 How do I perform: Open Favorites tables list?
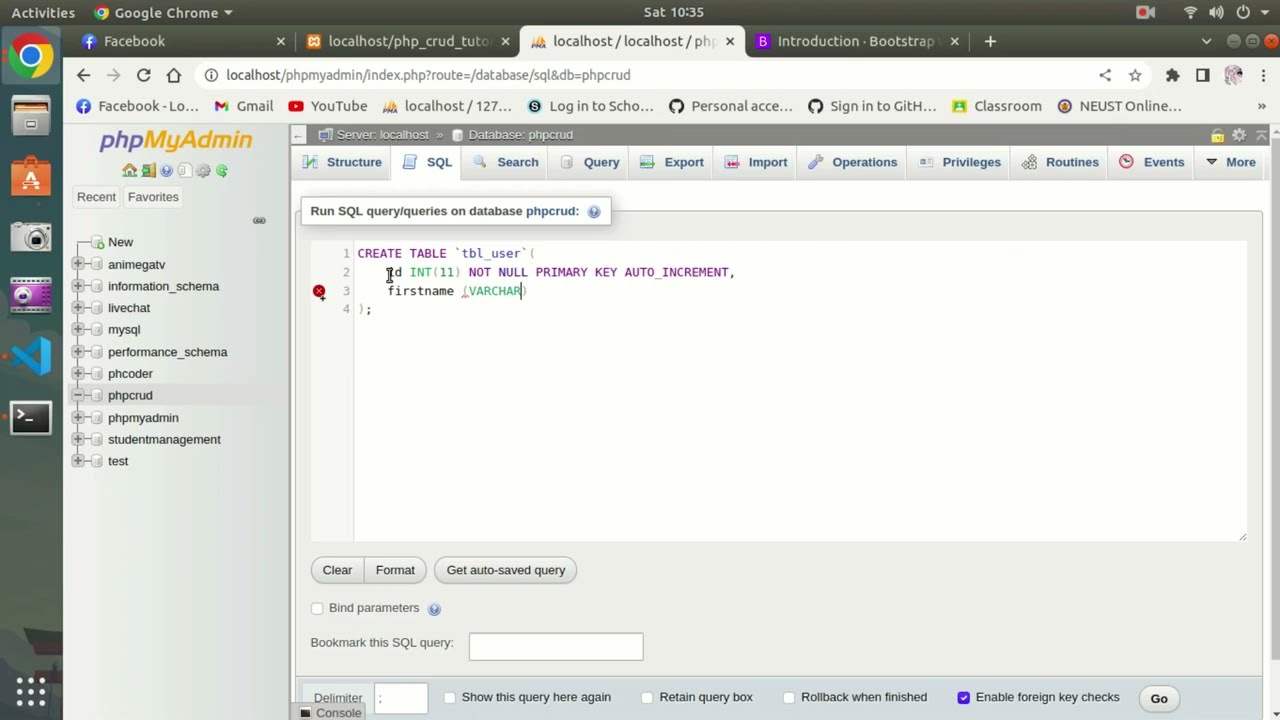pos(153,197)
